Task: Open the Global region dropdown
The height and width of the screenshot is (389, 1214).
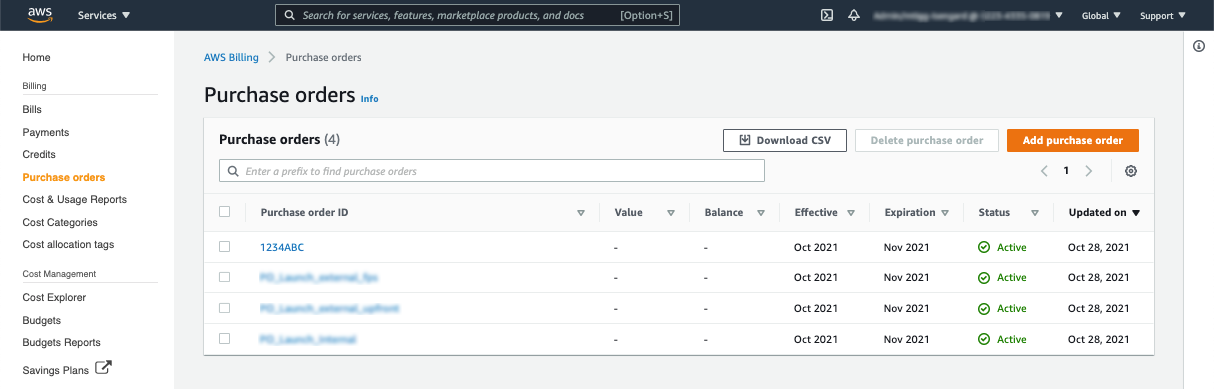Action: [x=1101, y=16]
